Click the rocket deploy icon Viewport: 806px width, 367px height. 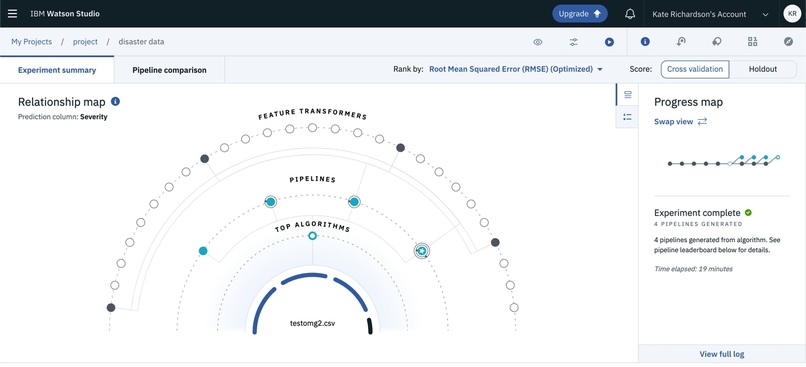tap(717, 42)
